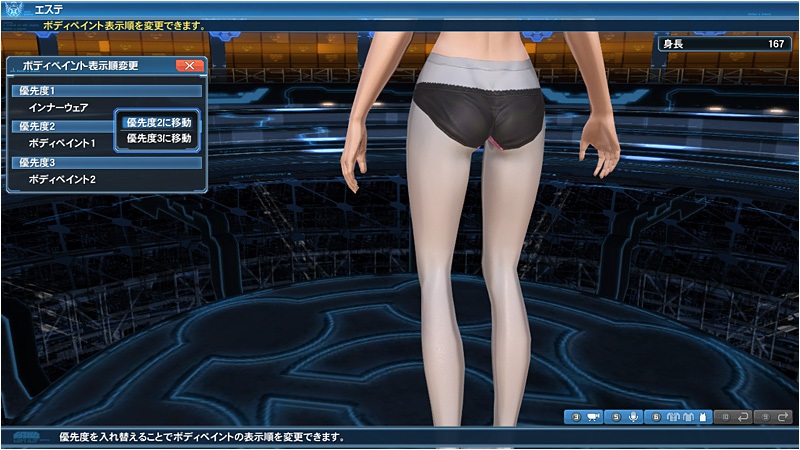Viewport: 800px width, 450px height.
Task: Click the yellow ボディペイント表示順を変更できます hint text
Action: (124, 26)
